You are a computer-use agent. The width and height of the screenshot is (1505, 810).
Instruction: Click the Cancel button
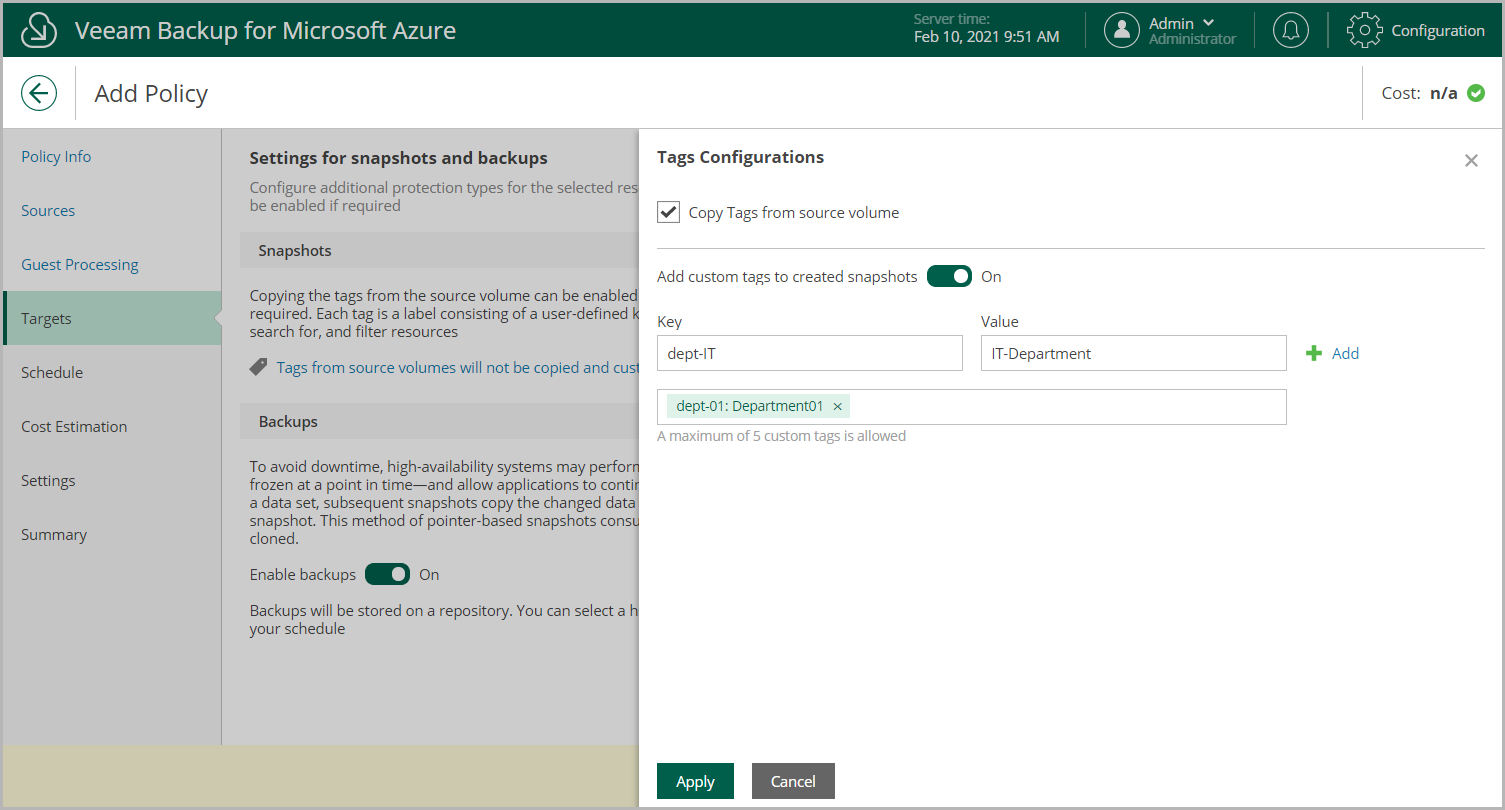(x=793, y=781)
